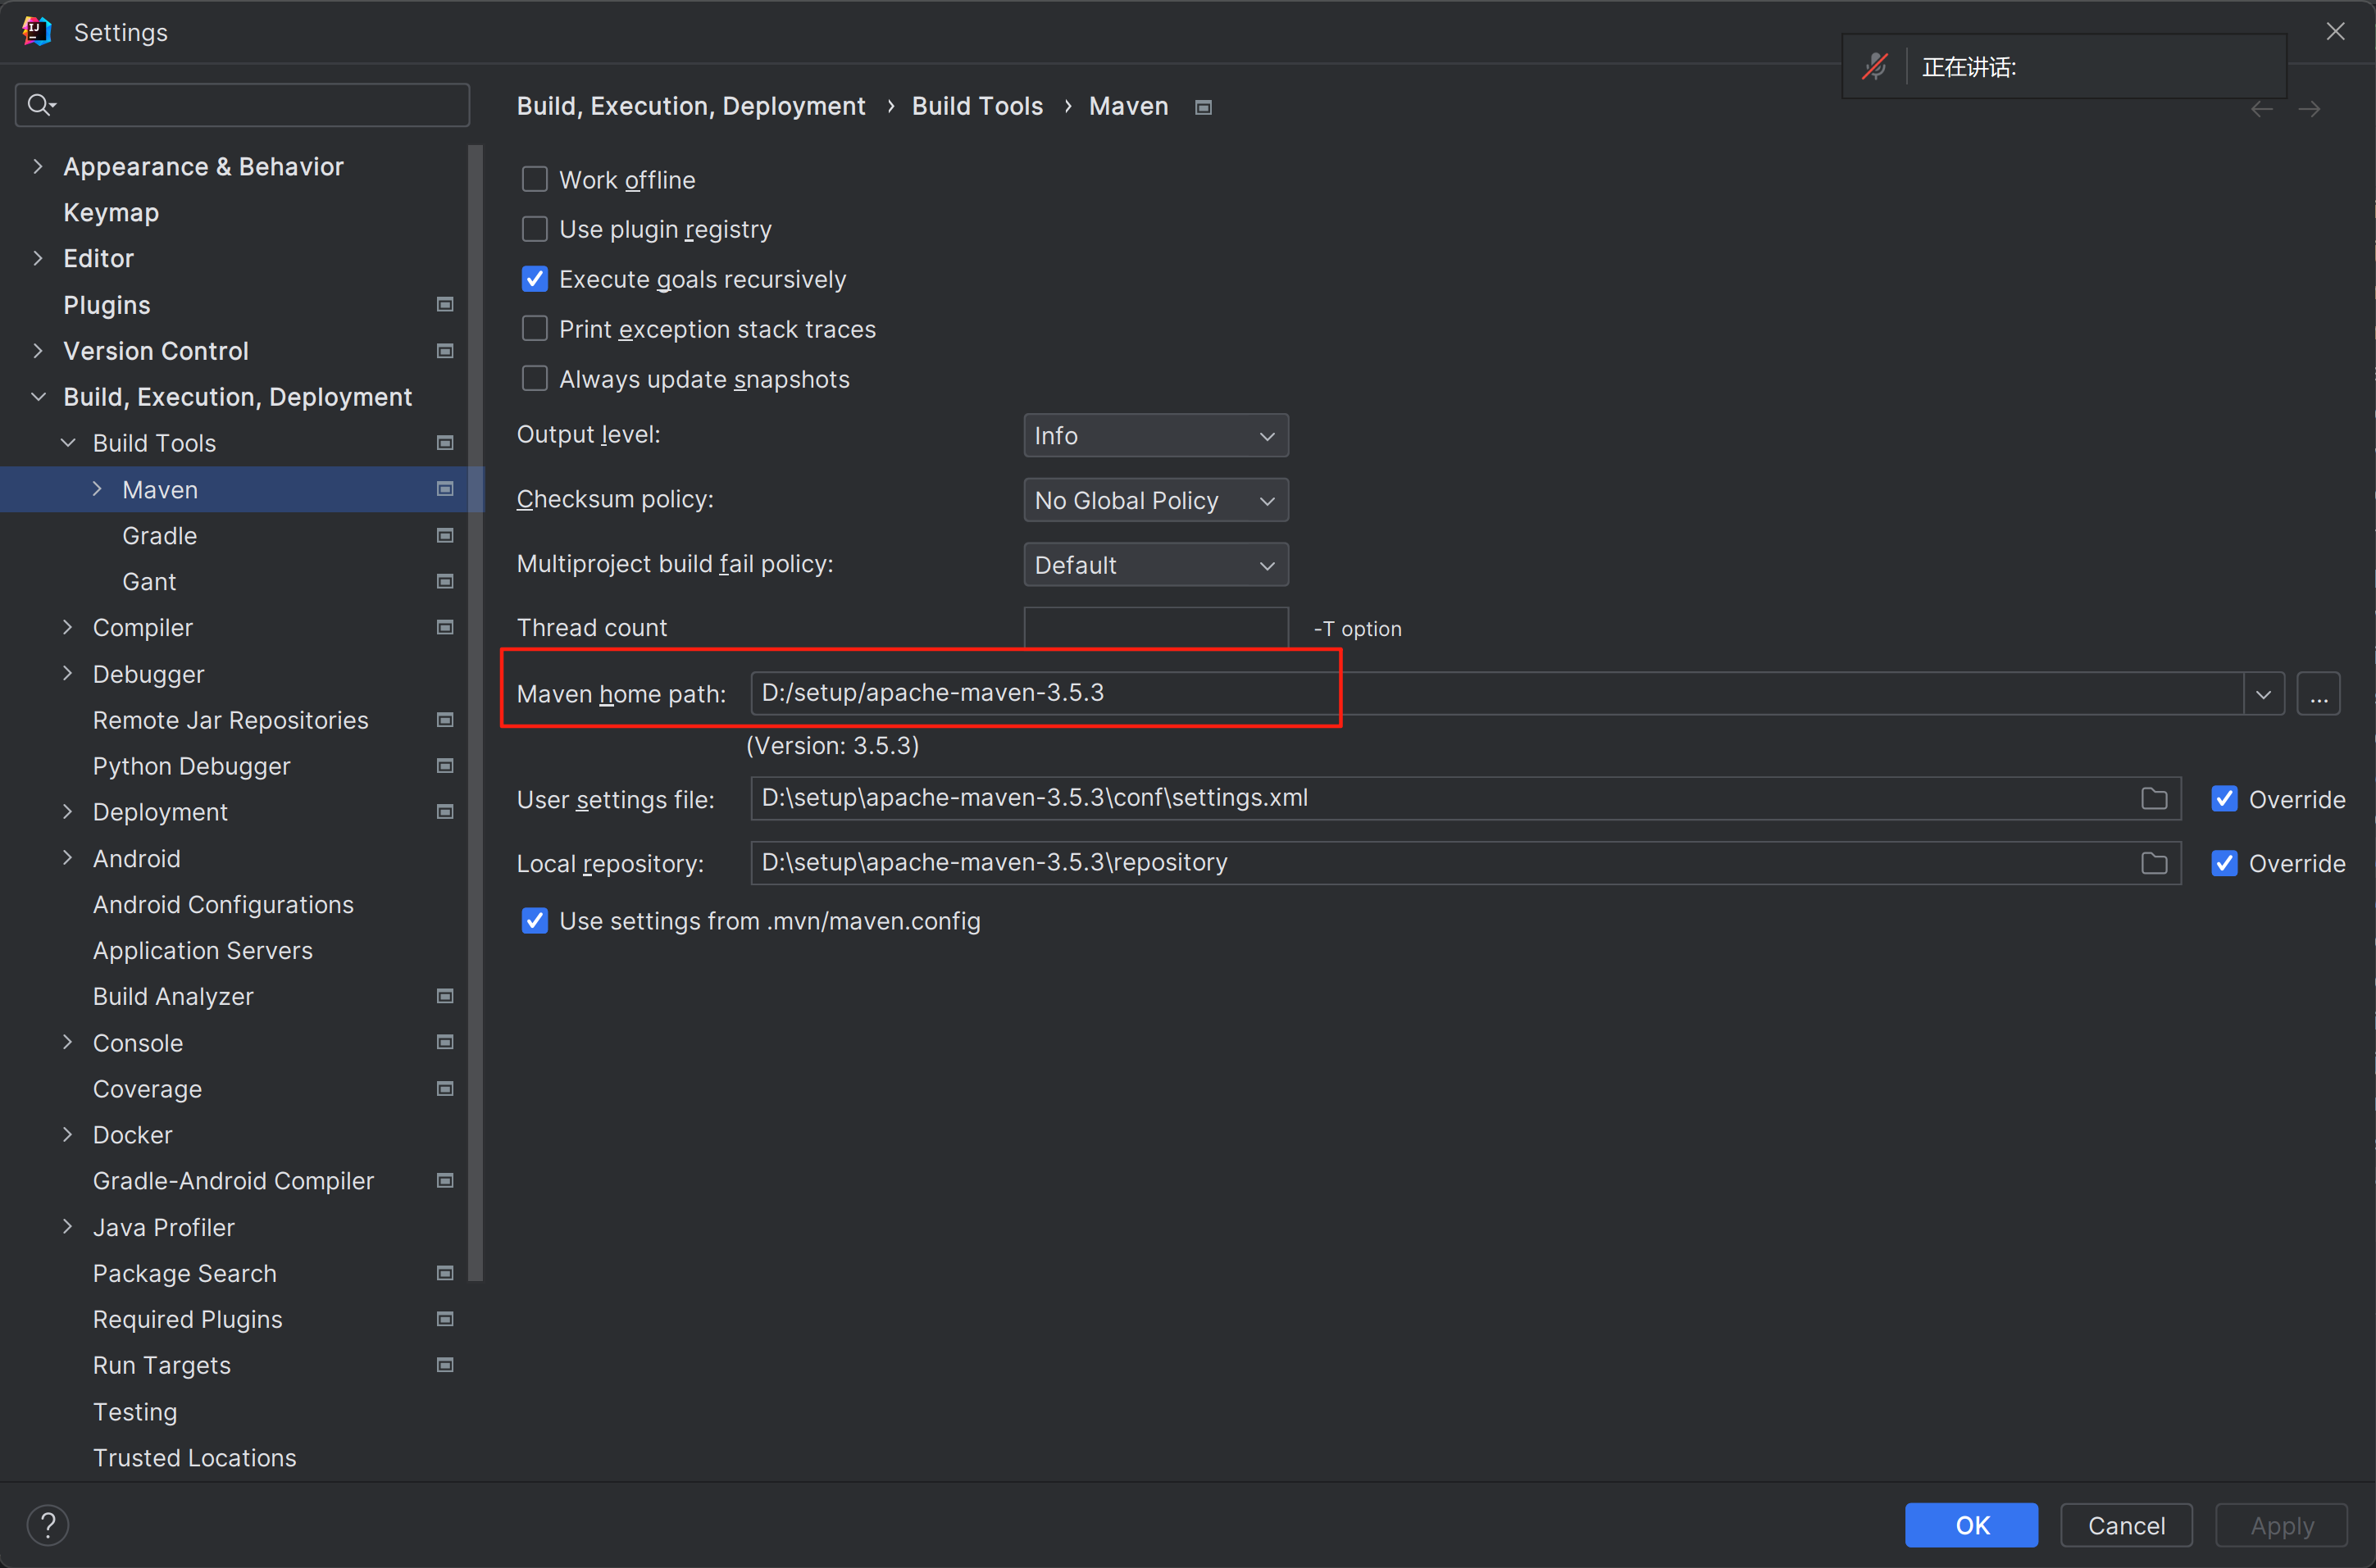Click the IntelliJ IDEA logo in title bar
The width and height of the screenshot is (2376, 1568).
[x=36, y=31]
